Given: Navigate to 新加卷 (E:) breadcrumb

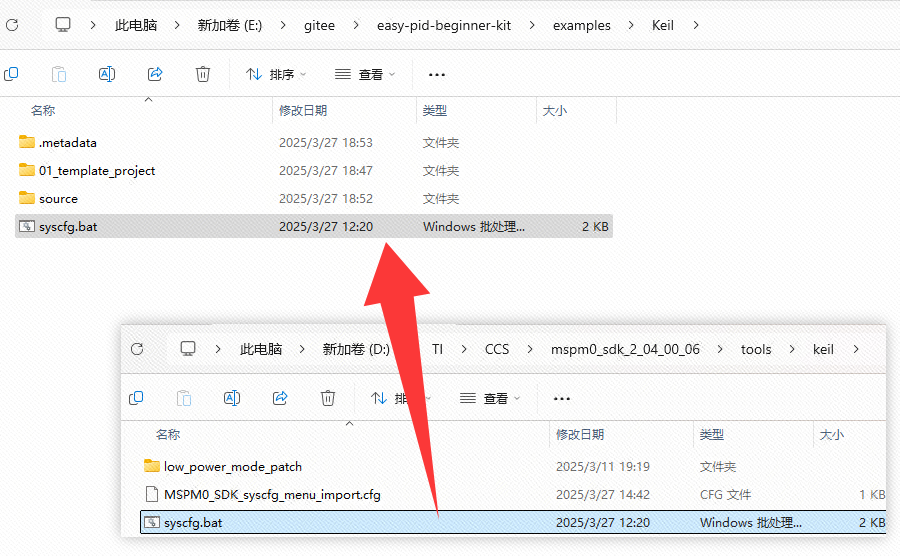Looking at the screenshot, I should coord(230,25).
